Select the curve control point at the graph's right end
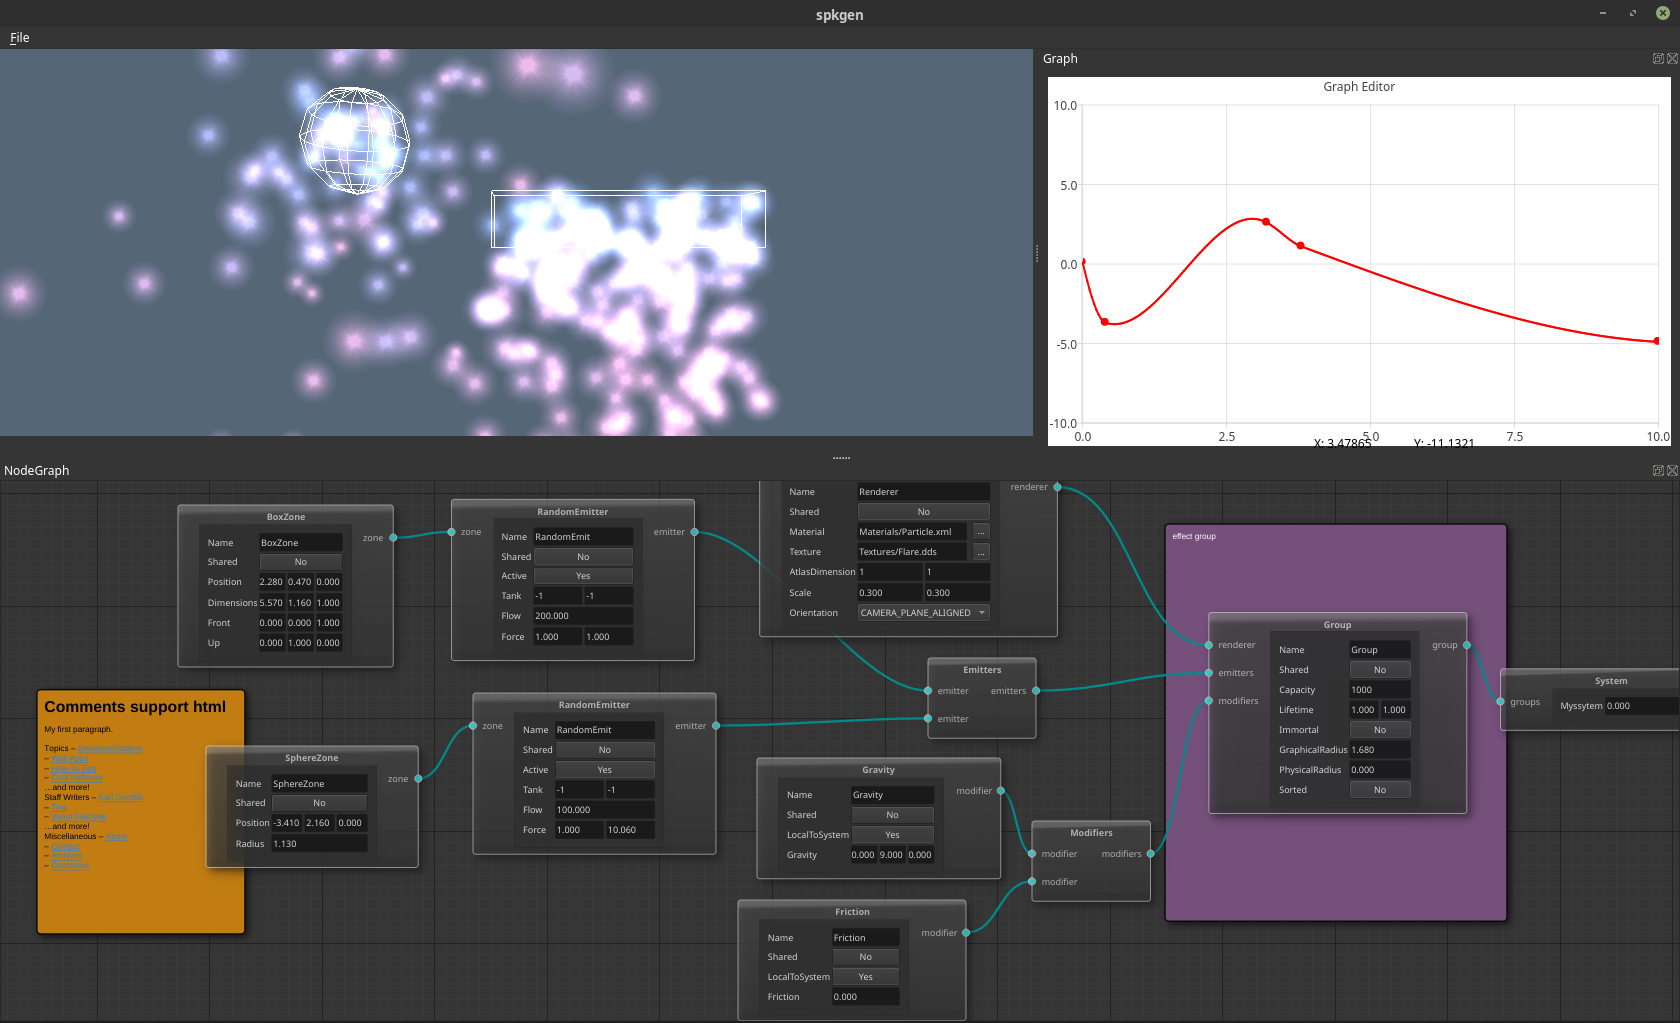 [x=1657, y=341]
